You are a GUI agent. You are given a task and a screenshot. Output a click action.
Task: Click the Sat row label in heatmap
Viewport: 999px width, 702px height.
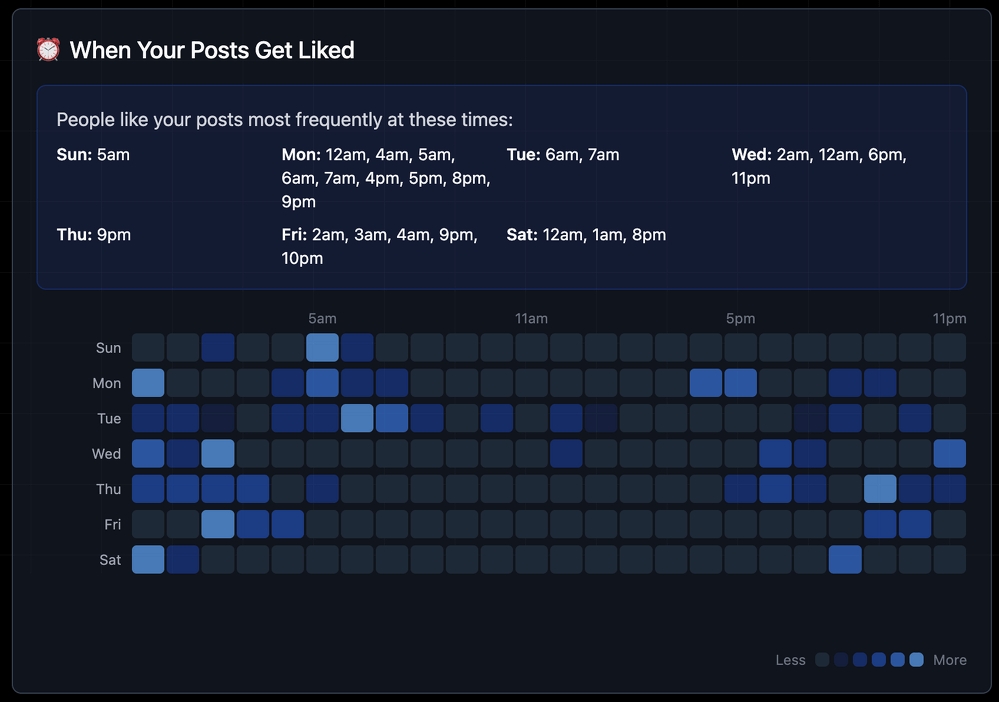click(110, 560)
